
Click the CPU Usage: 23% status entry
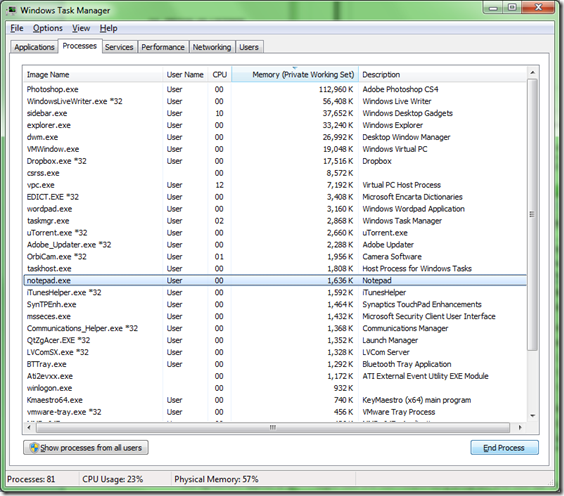(113, 479)
